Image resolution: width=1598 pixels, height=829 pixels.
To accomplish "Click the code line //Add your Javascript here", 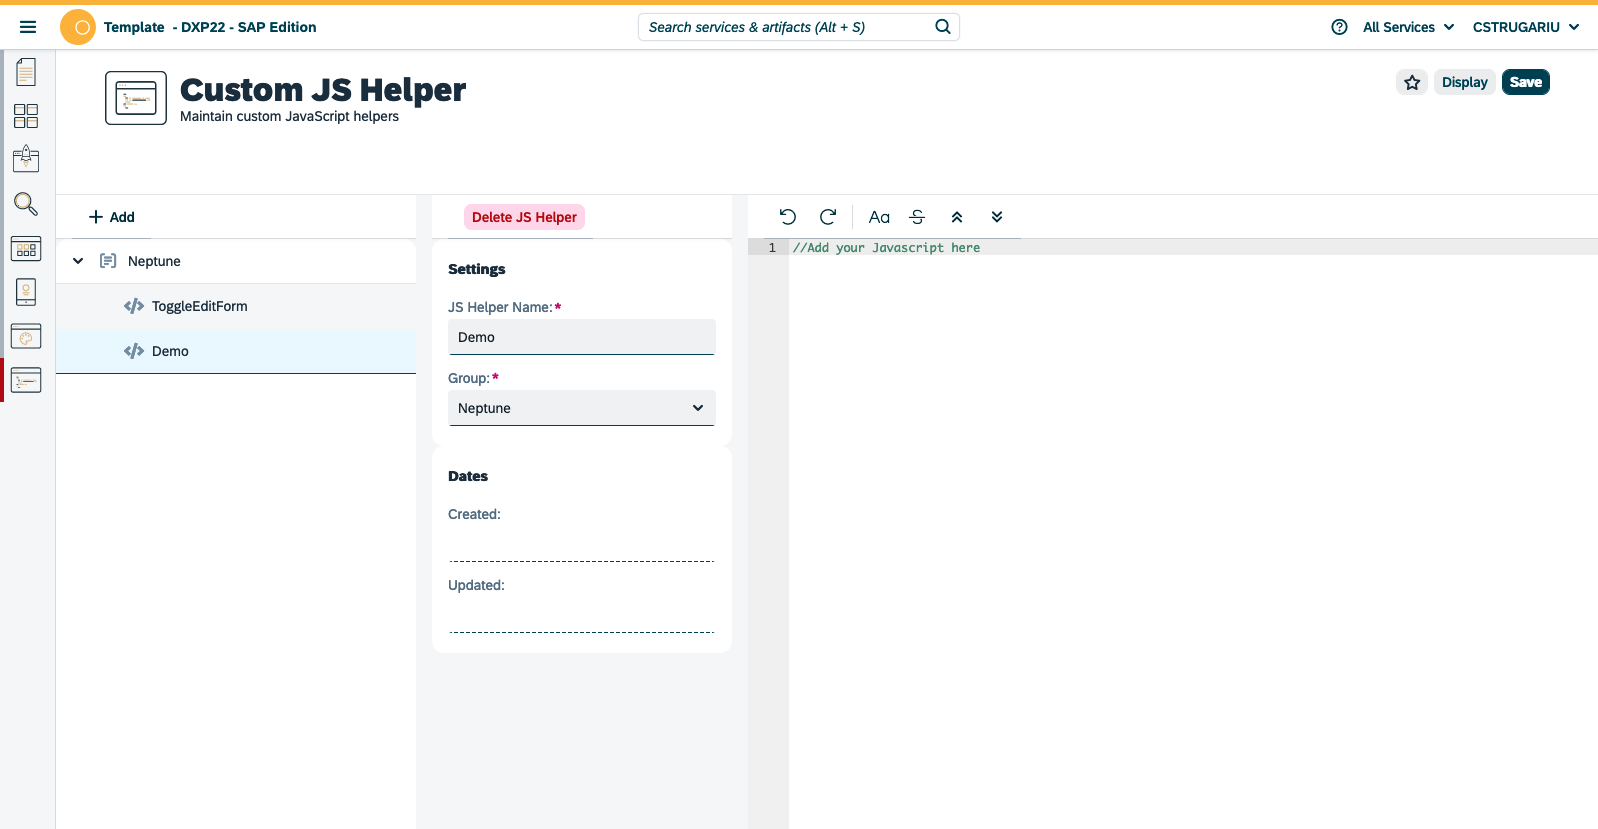I will point(886,248).
